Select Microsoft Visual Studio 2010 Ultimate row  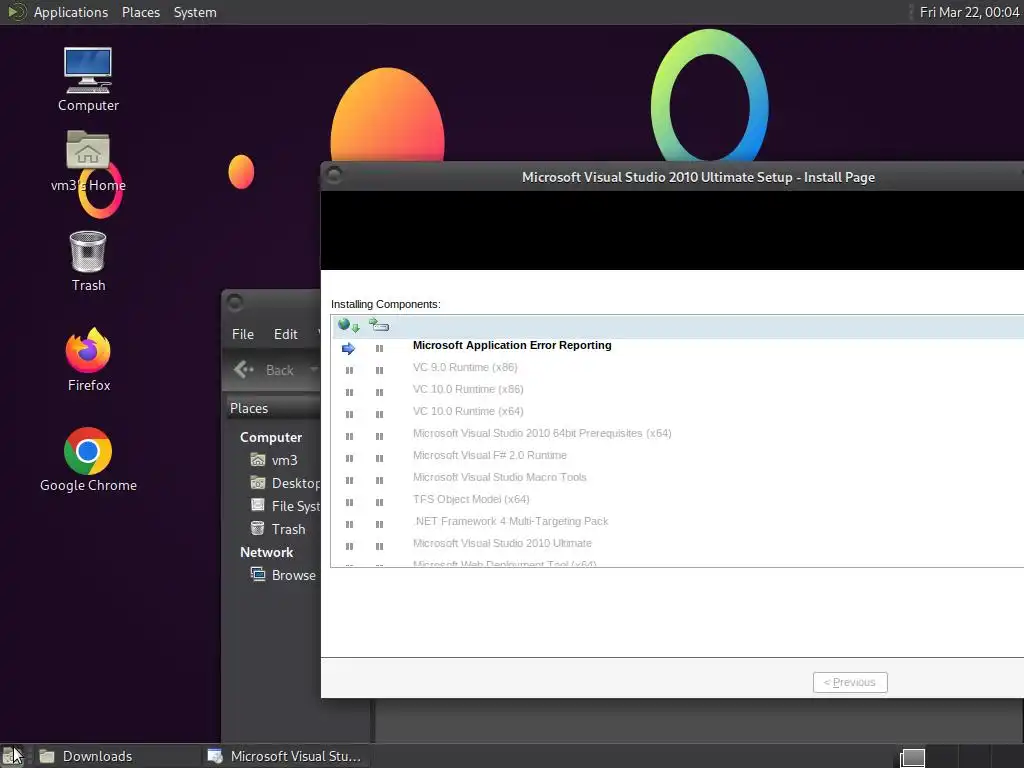(677, 543)
